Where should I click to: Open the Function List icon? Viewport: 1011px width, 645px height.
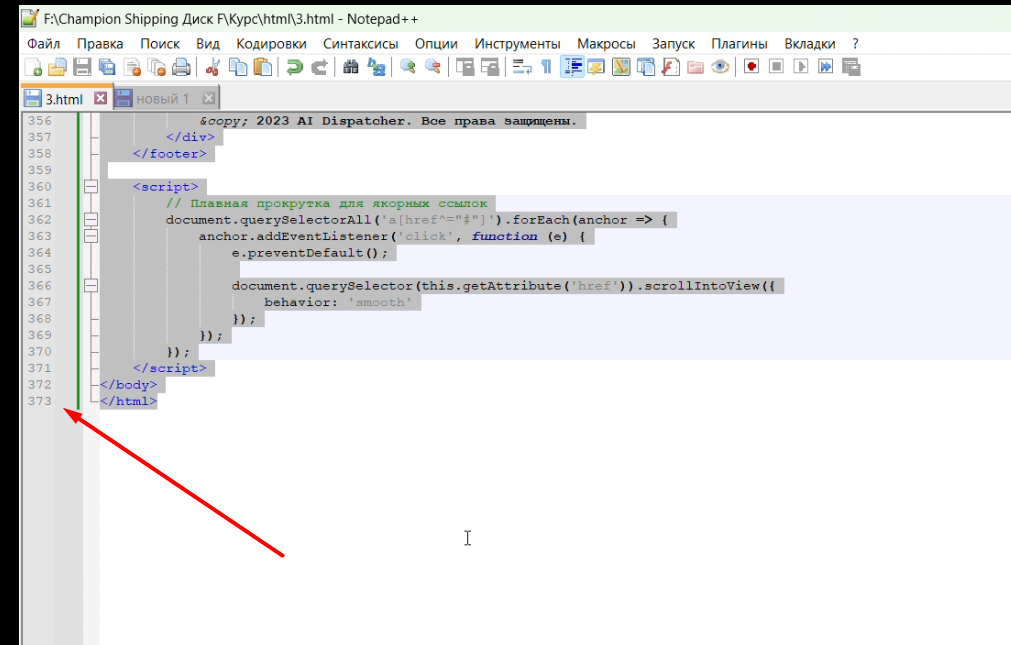pyautogui.click(x=671, y=67)
